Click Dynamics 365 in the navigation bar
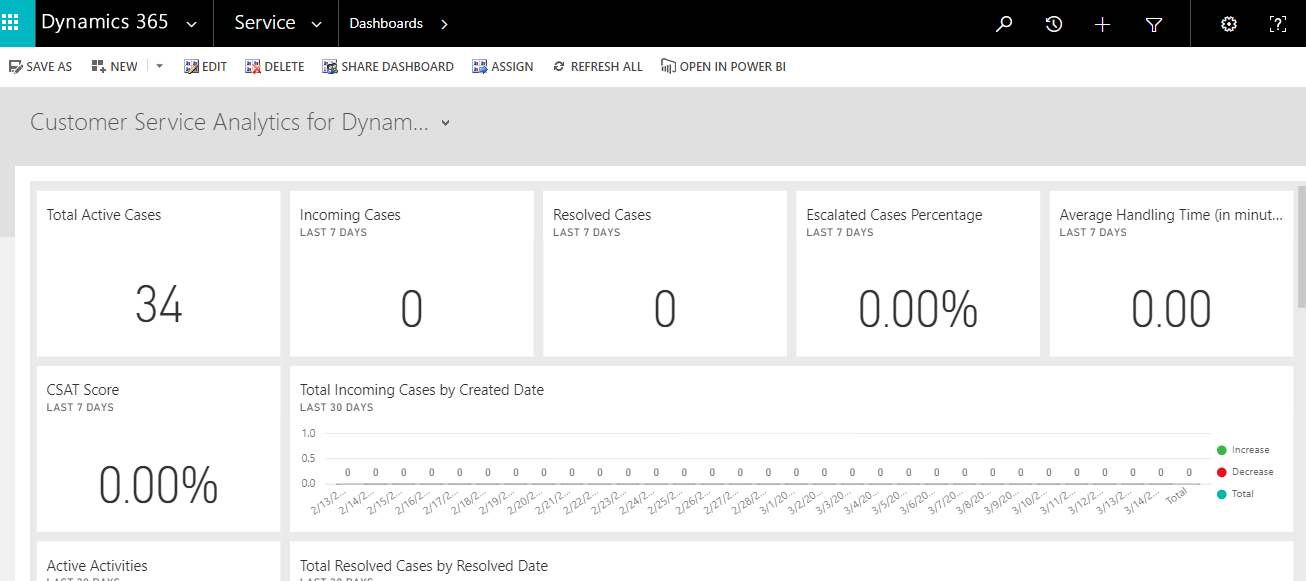Screen dimensions: 1306x581 click(105, 22)
